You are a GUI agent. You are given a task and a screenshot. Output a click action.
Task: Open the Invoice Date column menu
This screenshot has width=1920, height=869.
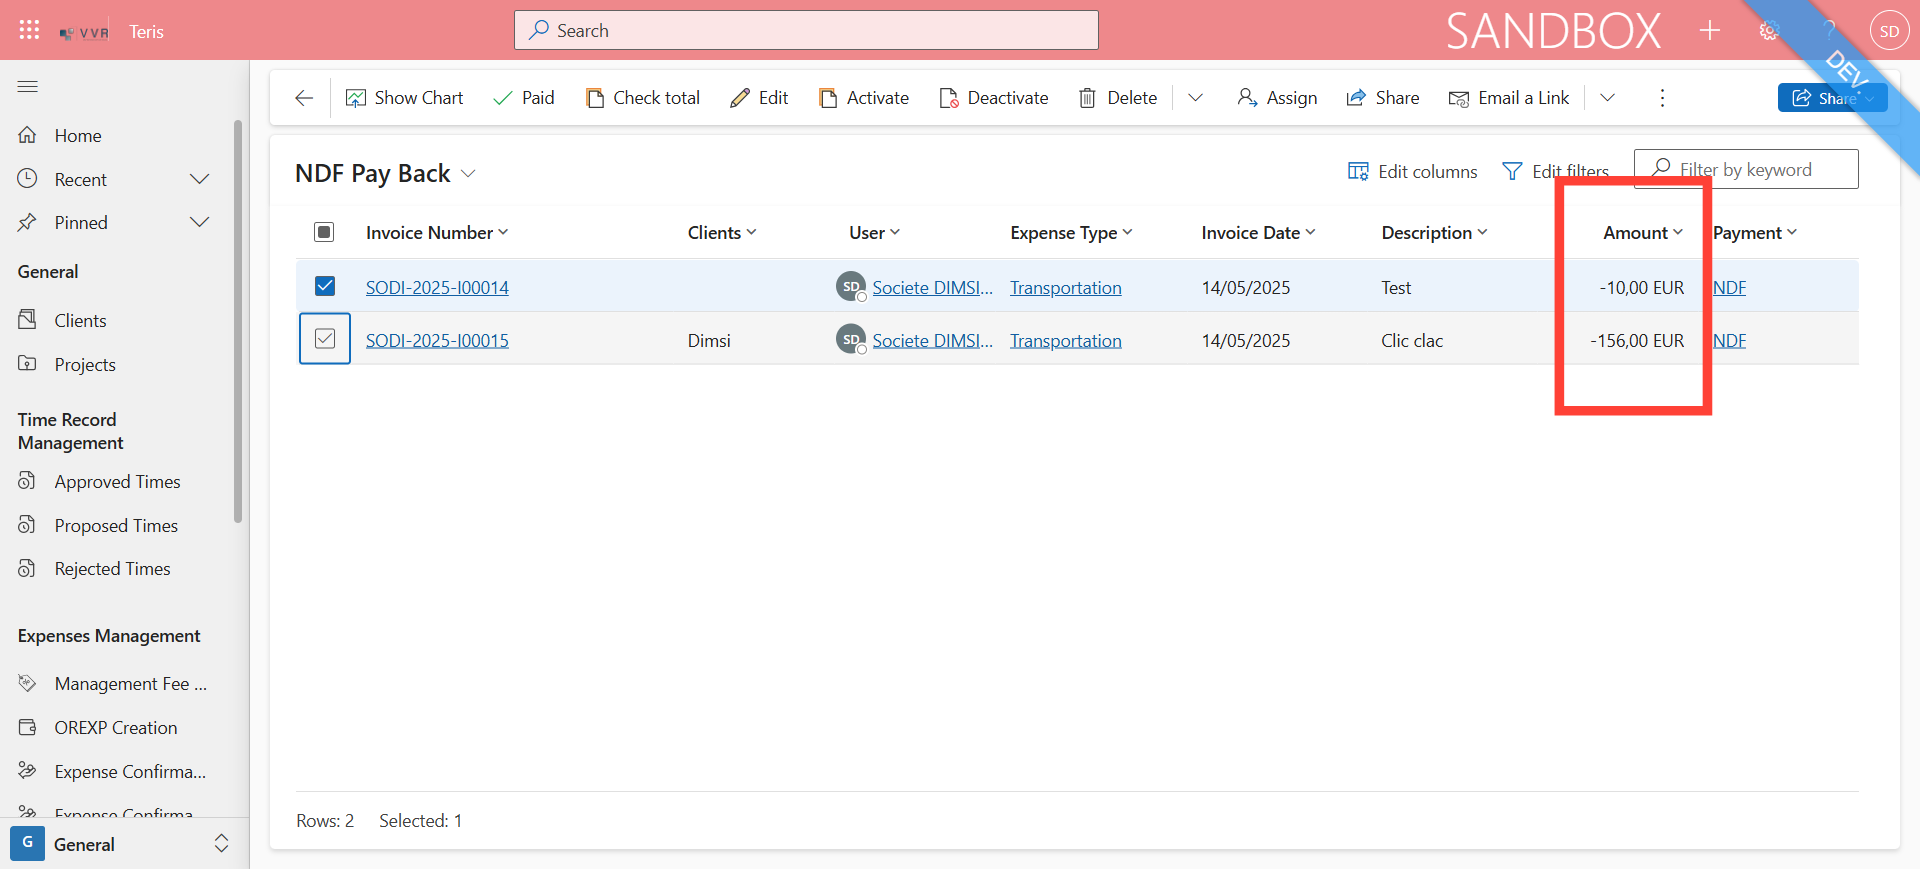pos(1258,233)
